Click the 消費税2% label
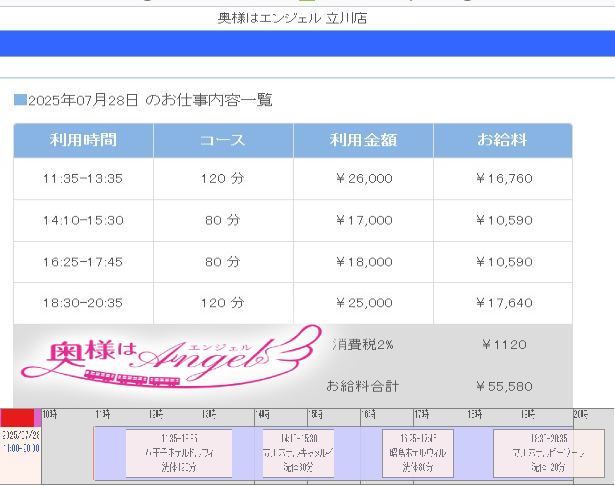The height and width of the screenshot is (486, 615). pyautogui.click(x=363, y=344)
